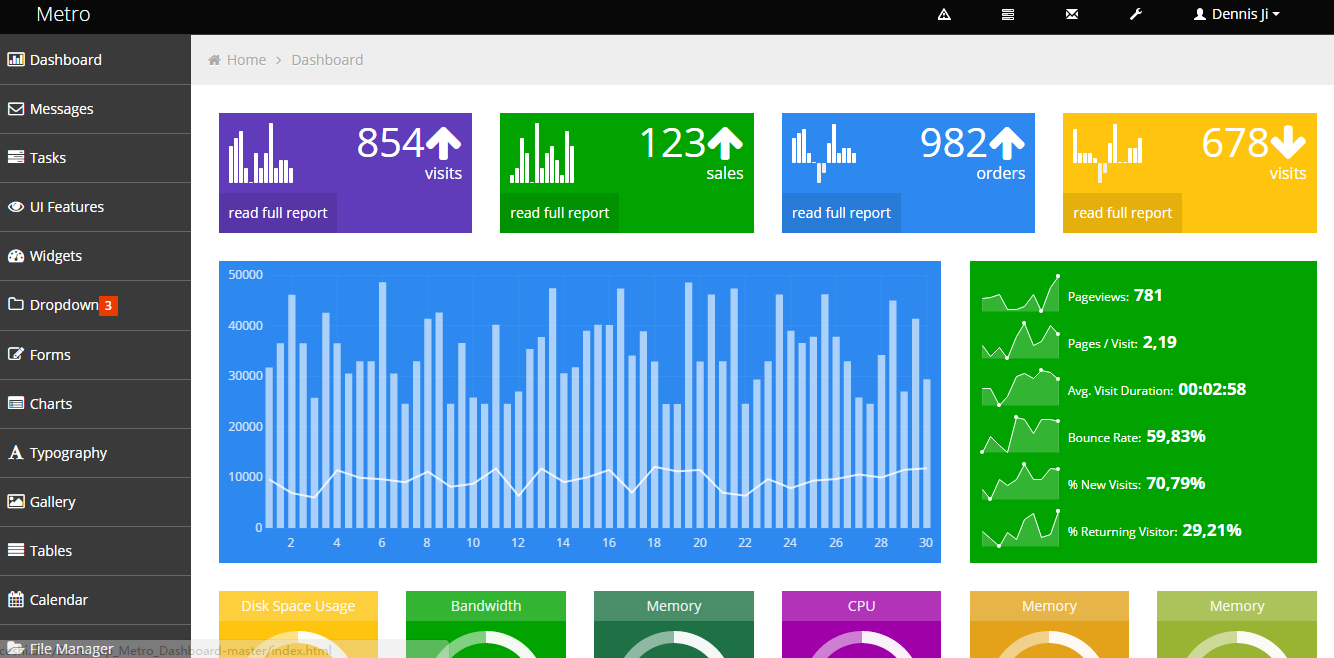
Task: Click the Home icon in breadcrumb
Action: point(214,60)
